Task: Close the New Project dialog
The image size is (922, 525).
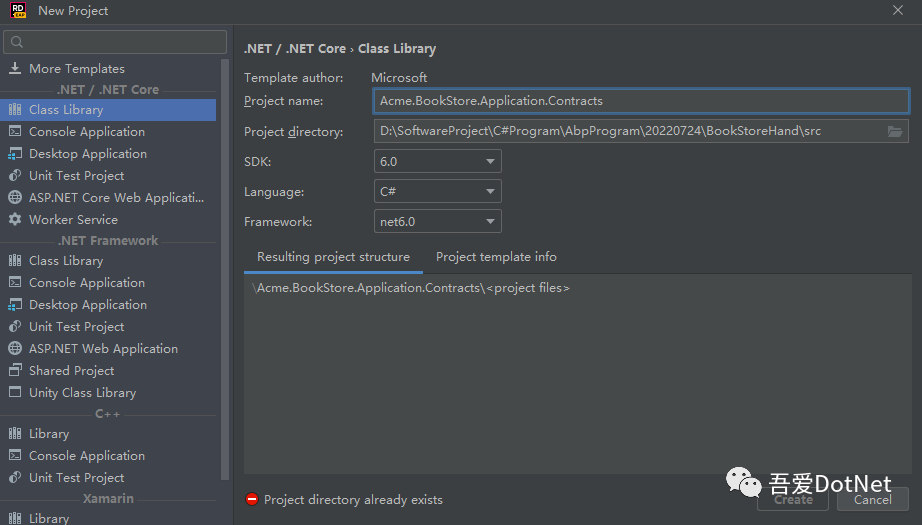Action: (x=898, y=11)
